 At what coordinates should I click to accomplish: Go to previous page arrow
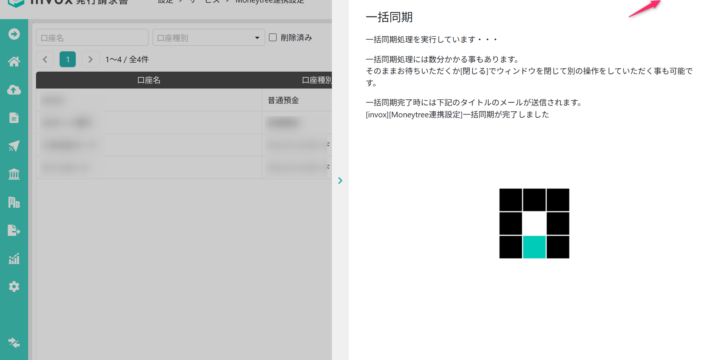pos(45,59)
